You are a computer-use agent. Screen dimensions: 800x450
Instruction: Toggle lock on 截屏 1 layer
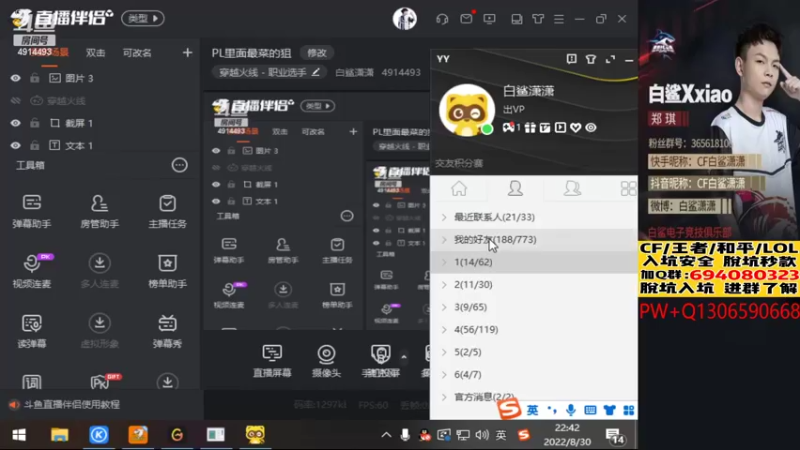(x=35, y=123)
